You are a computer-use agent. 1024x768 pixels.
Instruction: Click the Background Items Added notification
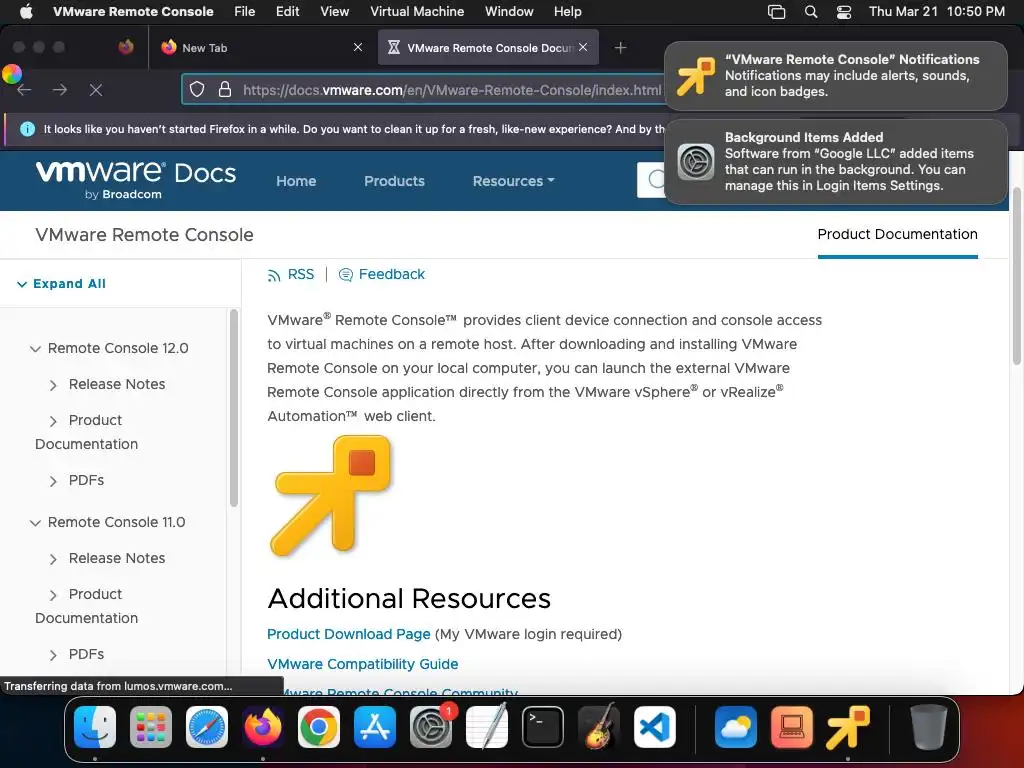tap(836, 161)
